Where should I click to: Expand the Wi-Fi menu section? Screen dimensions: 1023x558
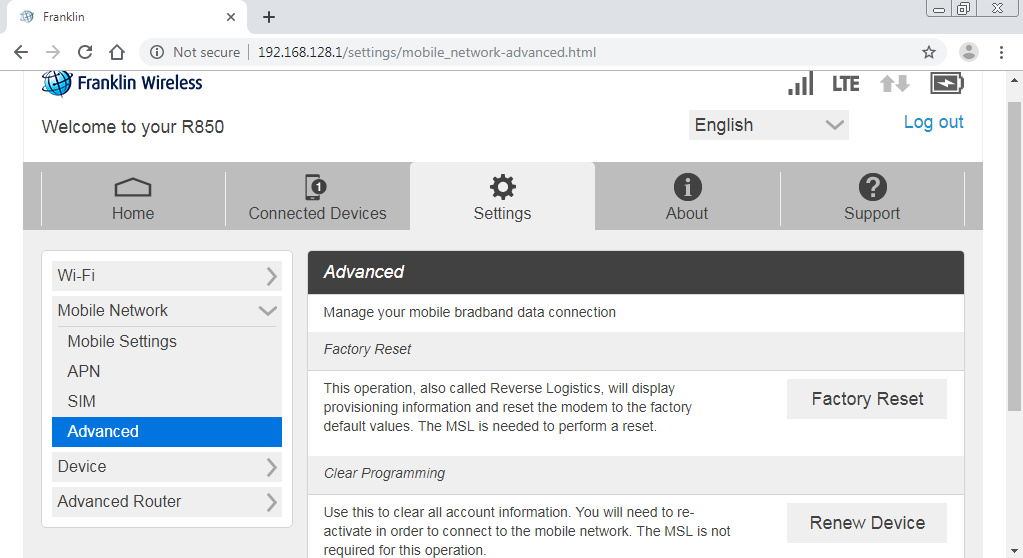coord(167,276)
